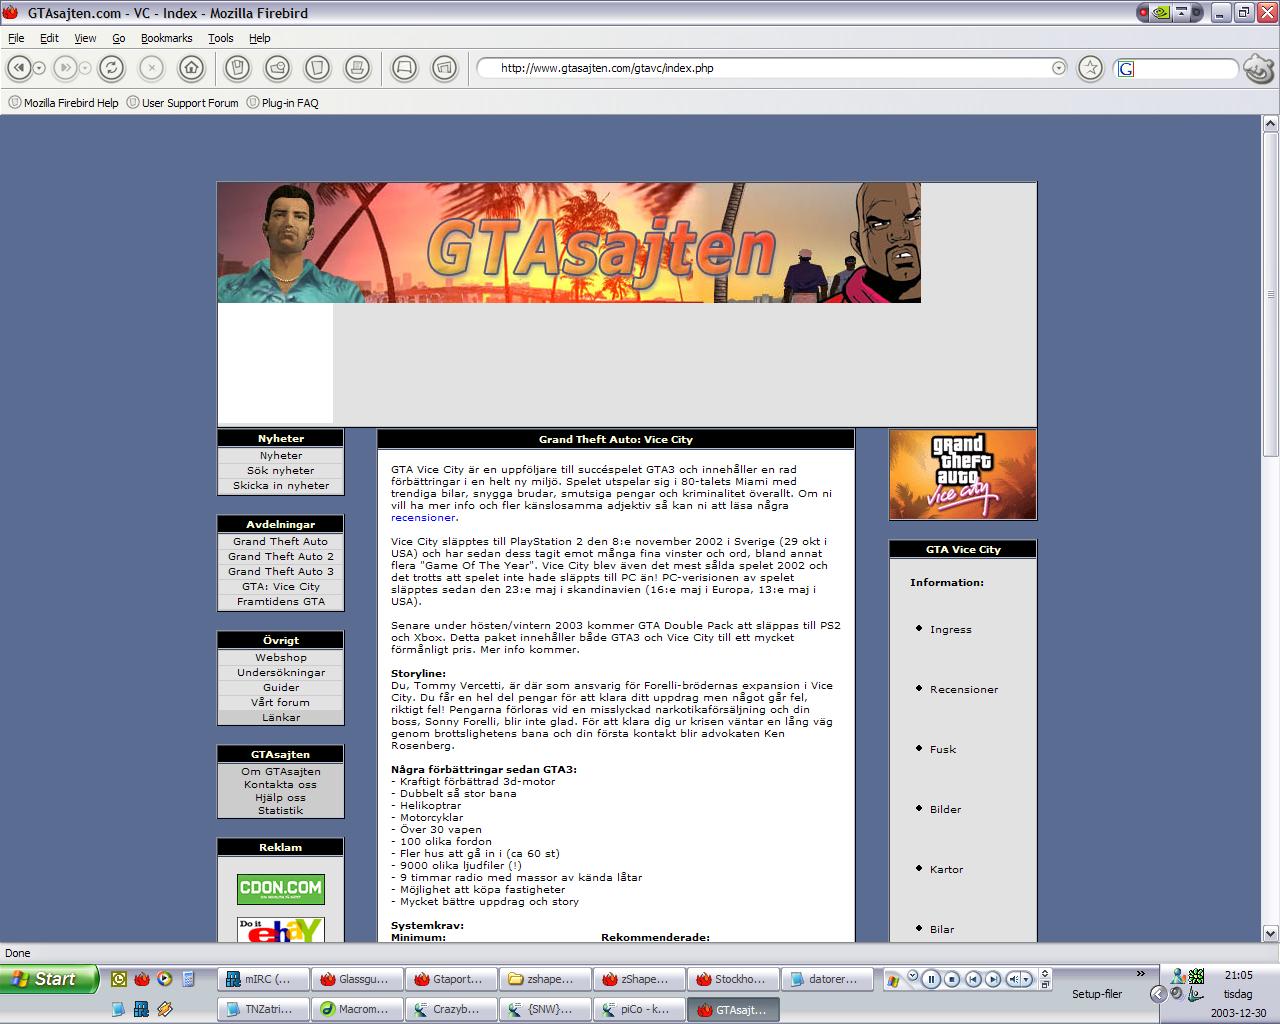Image resolution: width=1280 pixels, height=1024 pixels.
Task: Open the Plug-in FAQ bookmark
Action: pyautogui.click(x=283, y=103)
